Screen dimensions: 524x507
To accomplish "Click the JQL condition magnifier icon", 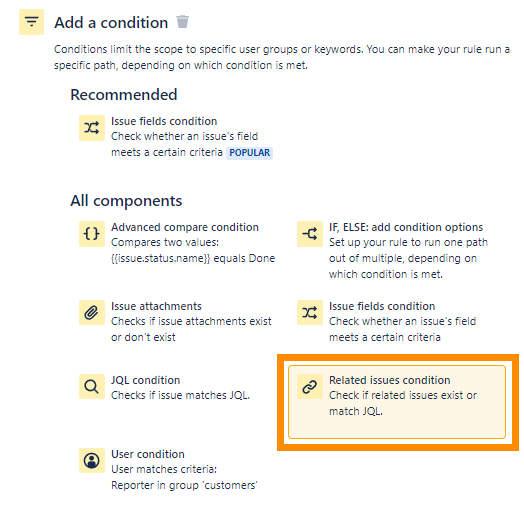I will click(92, 386).
